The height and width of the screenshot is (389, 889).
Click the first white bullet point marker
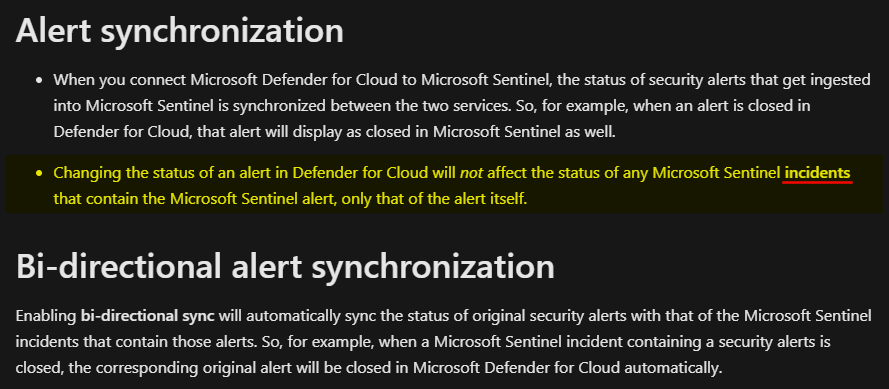39,80
